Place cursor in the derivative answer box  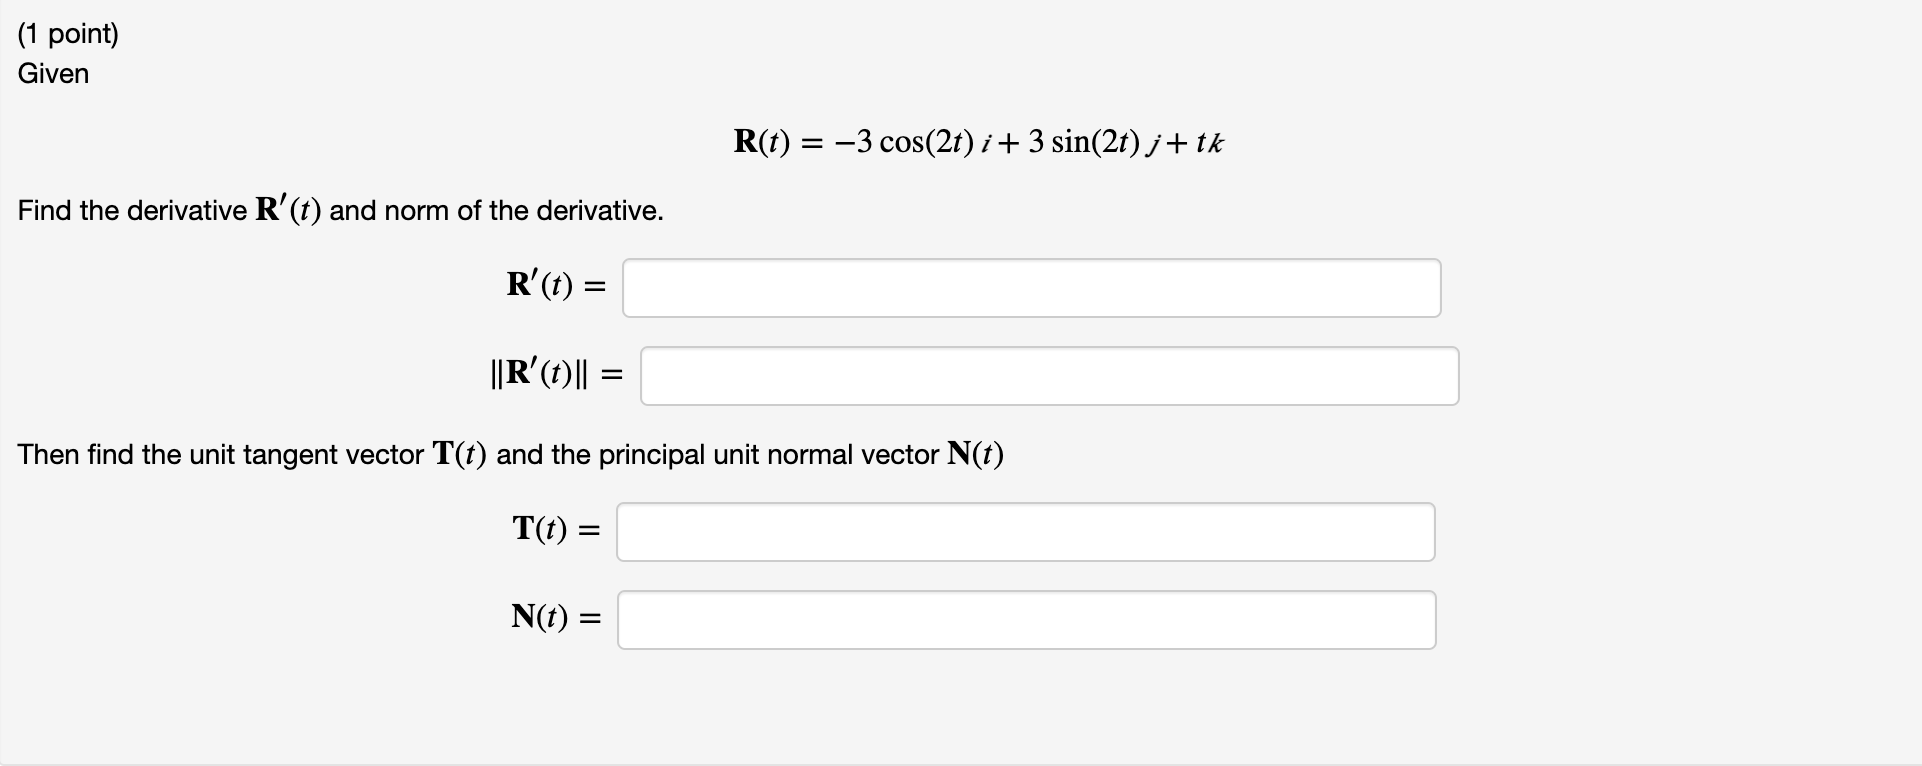(1030, 287)
